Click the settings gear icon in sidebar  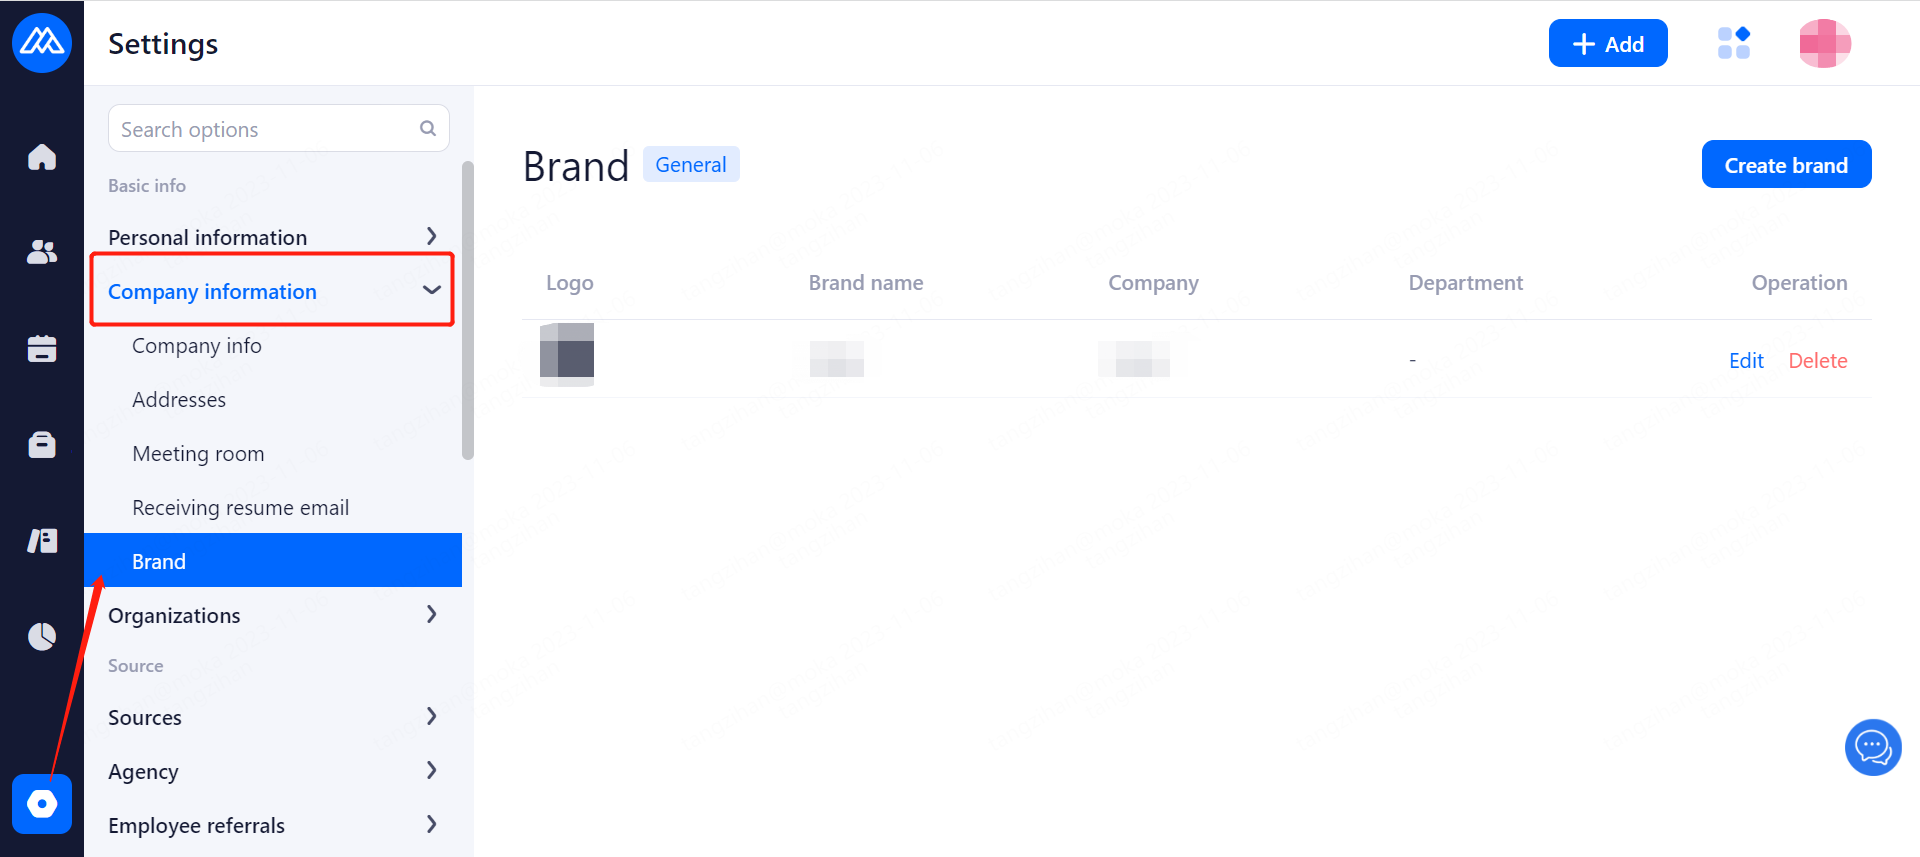point(42,804)
